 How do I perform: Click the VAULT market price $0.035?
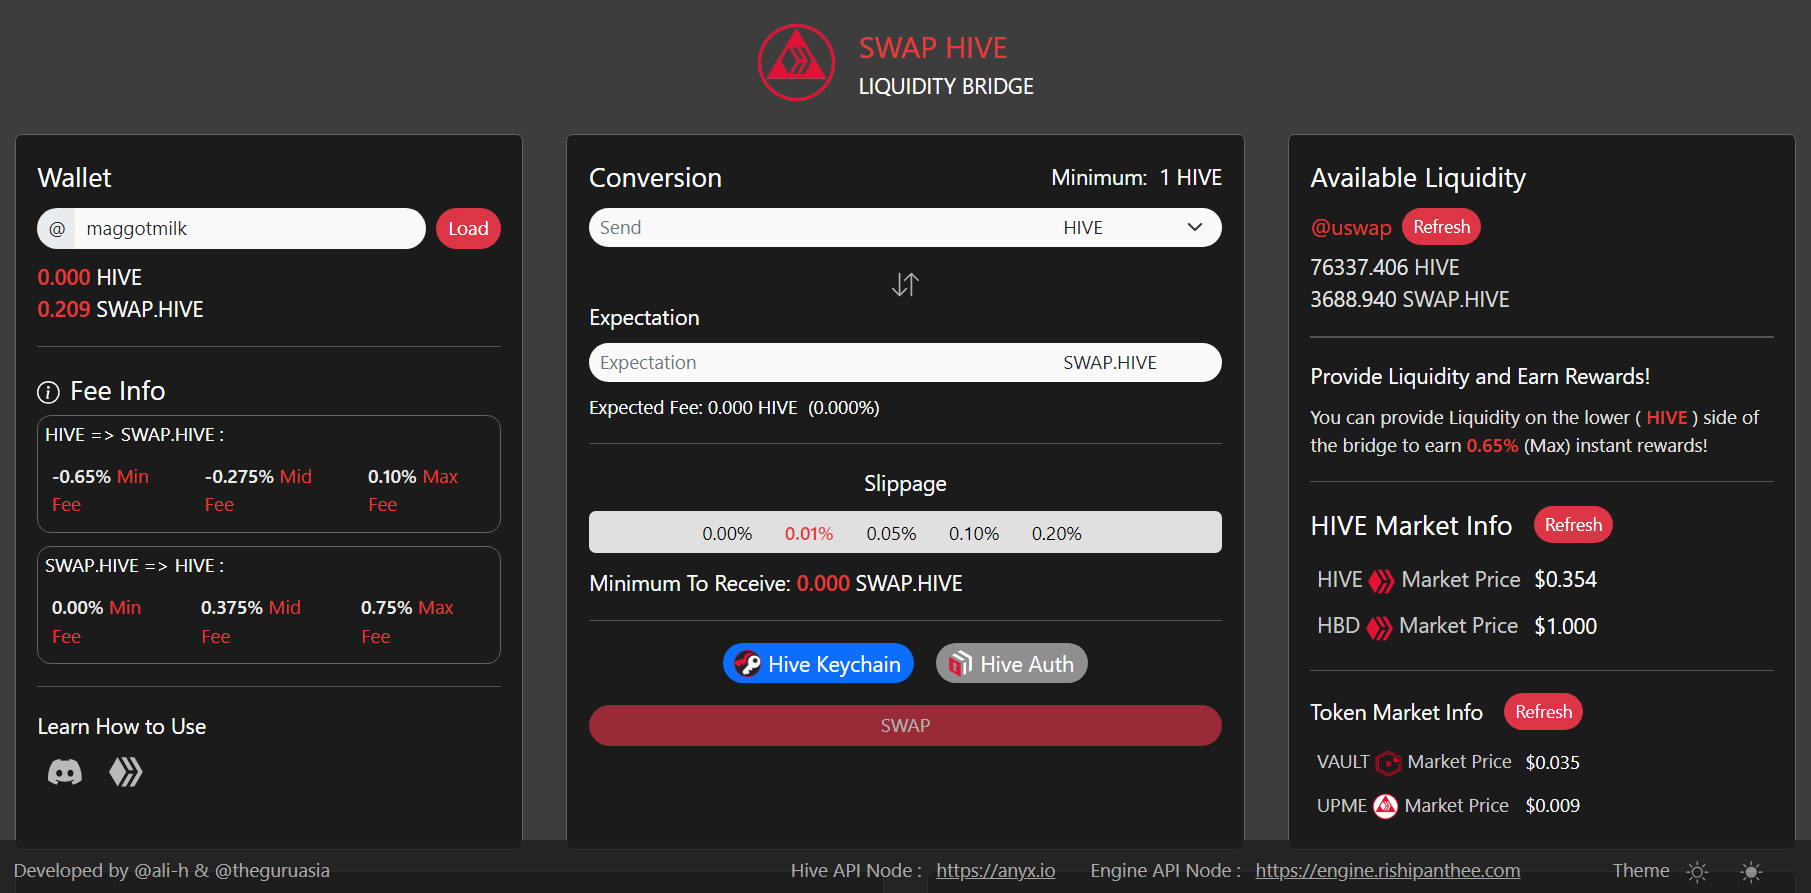click(1553, 763)
